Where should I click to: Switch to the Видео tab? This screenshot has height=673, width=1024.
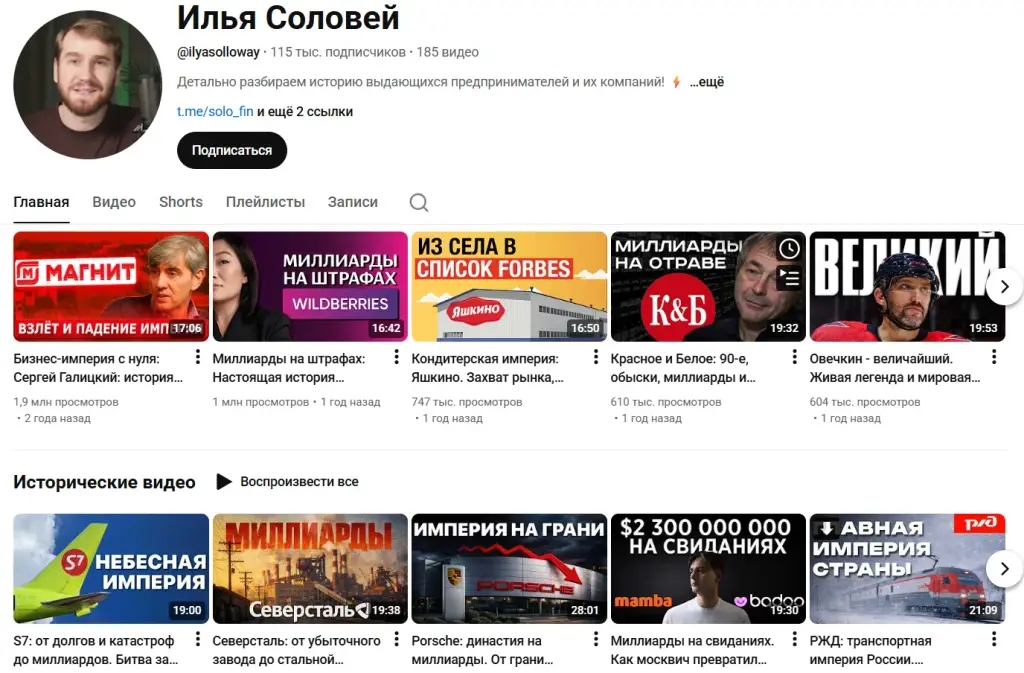tap(114, 202)
